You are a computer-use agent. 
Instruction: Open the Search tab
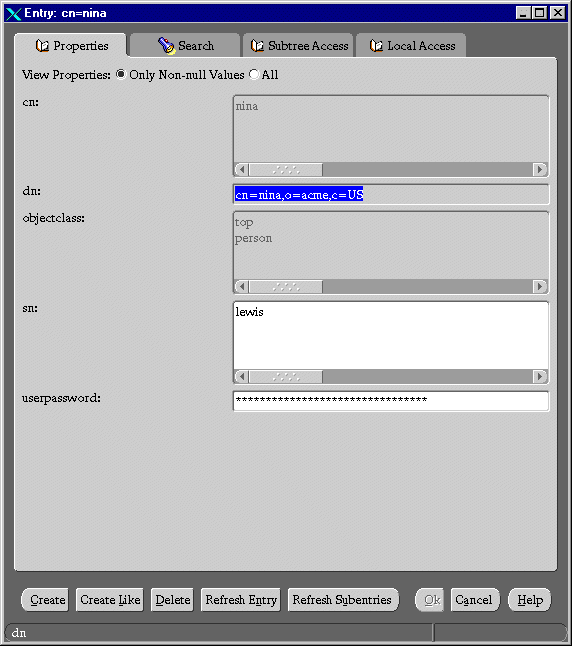pyautogui.click(x=185, y=45)
